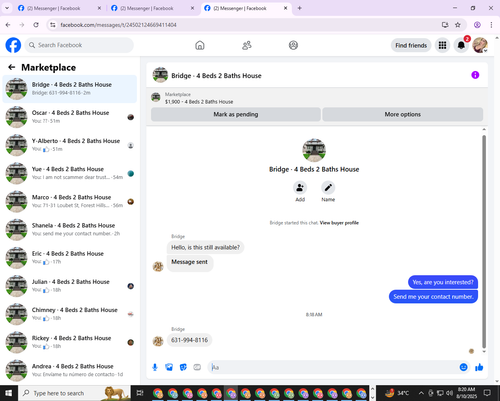Open the account profile picture menu
The image size is (500, 401).
pos(480,45)
